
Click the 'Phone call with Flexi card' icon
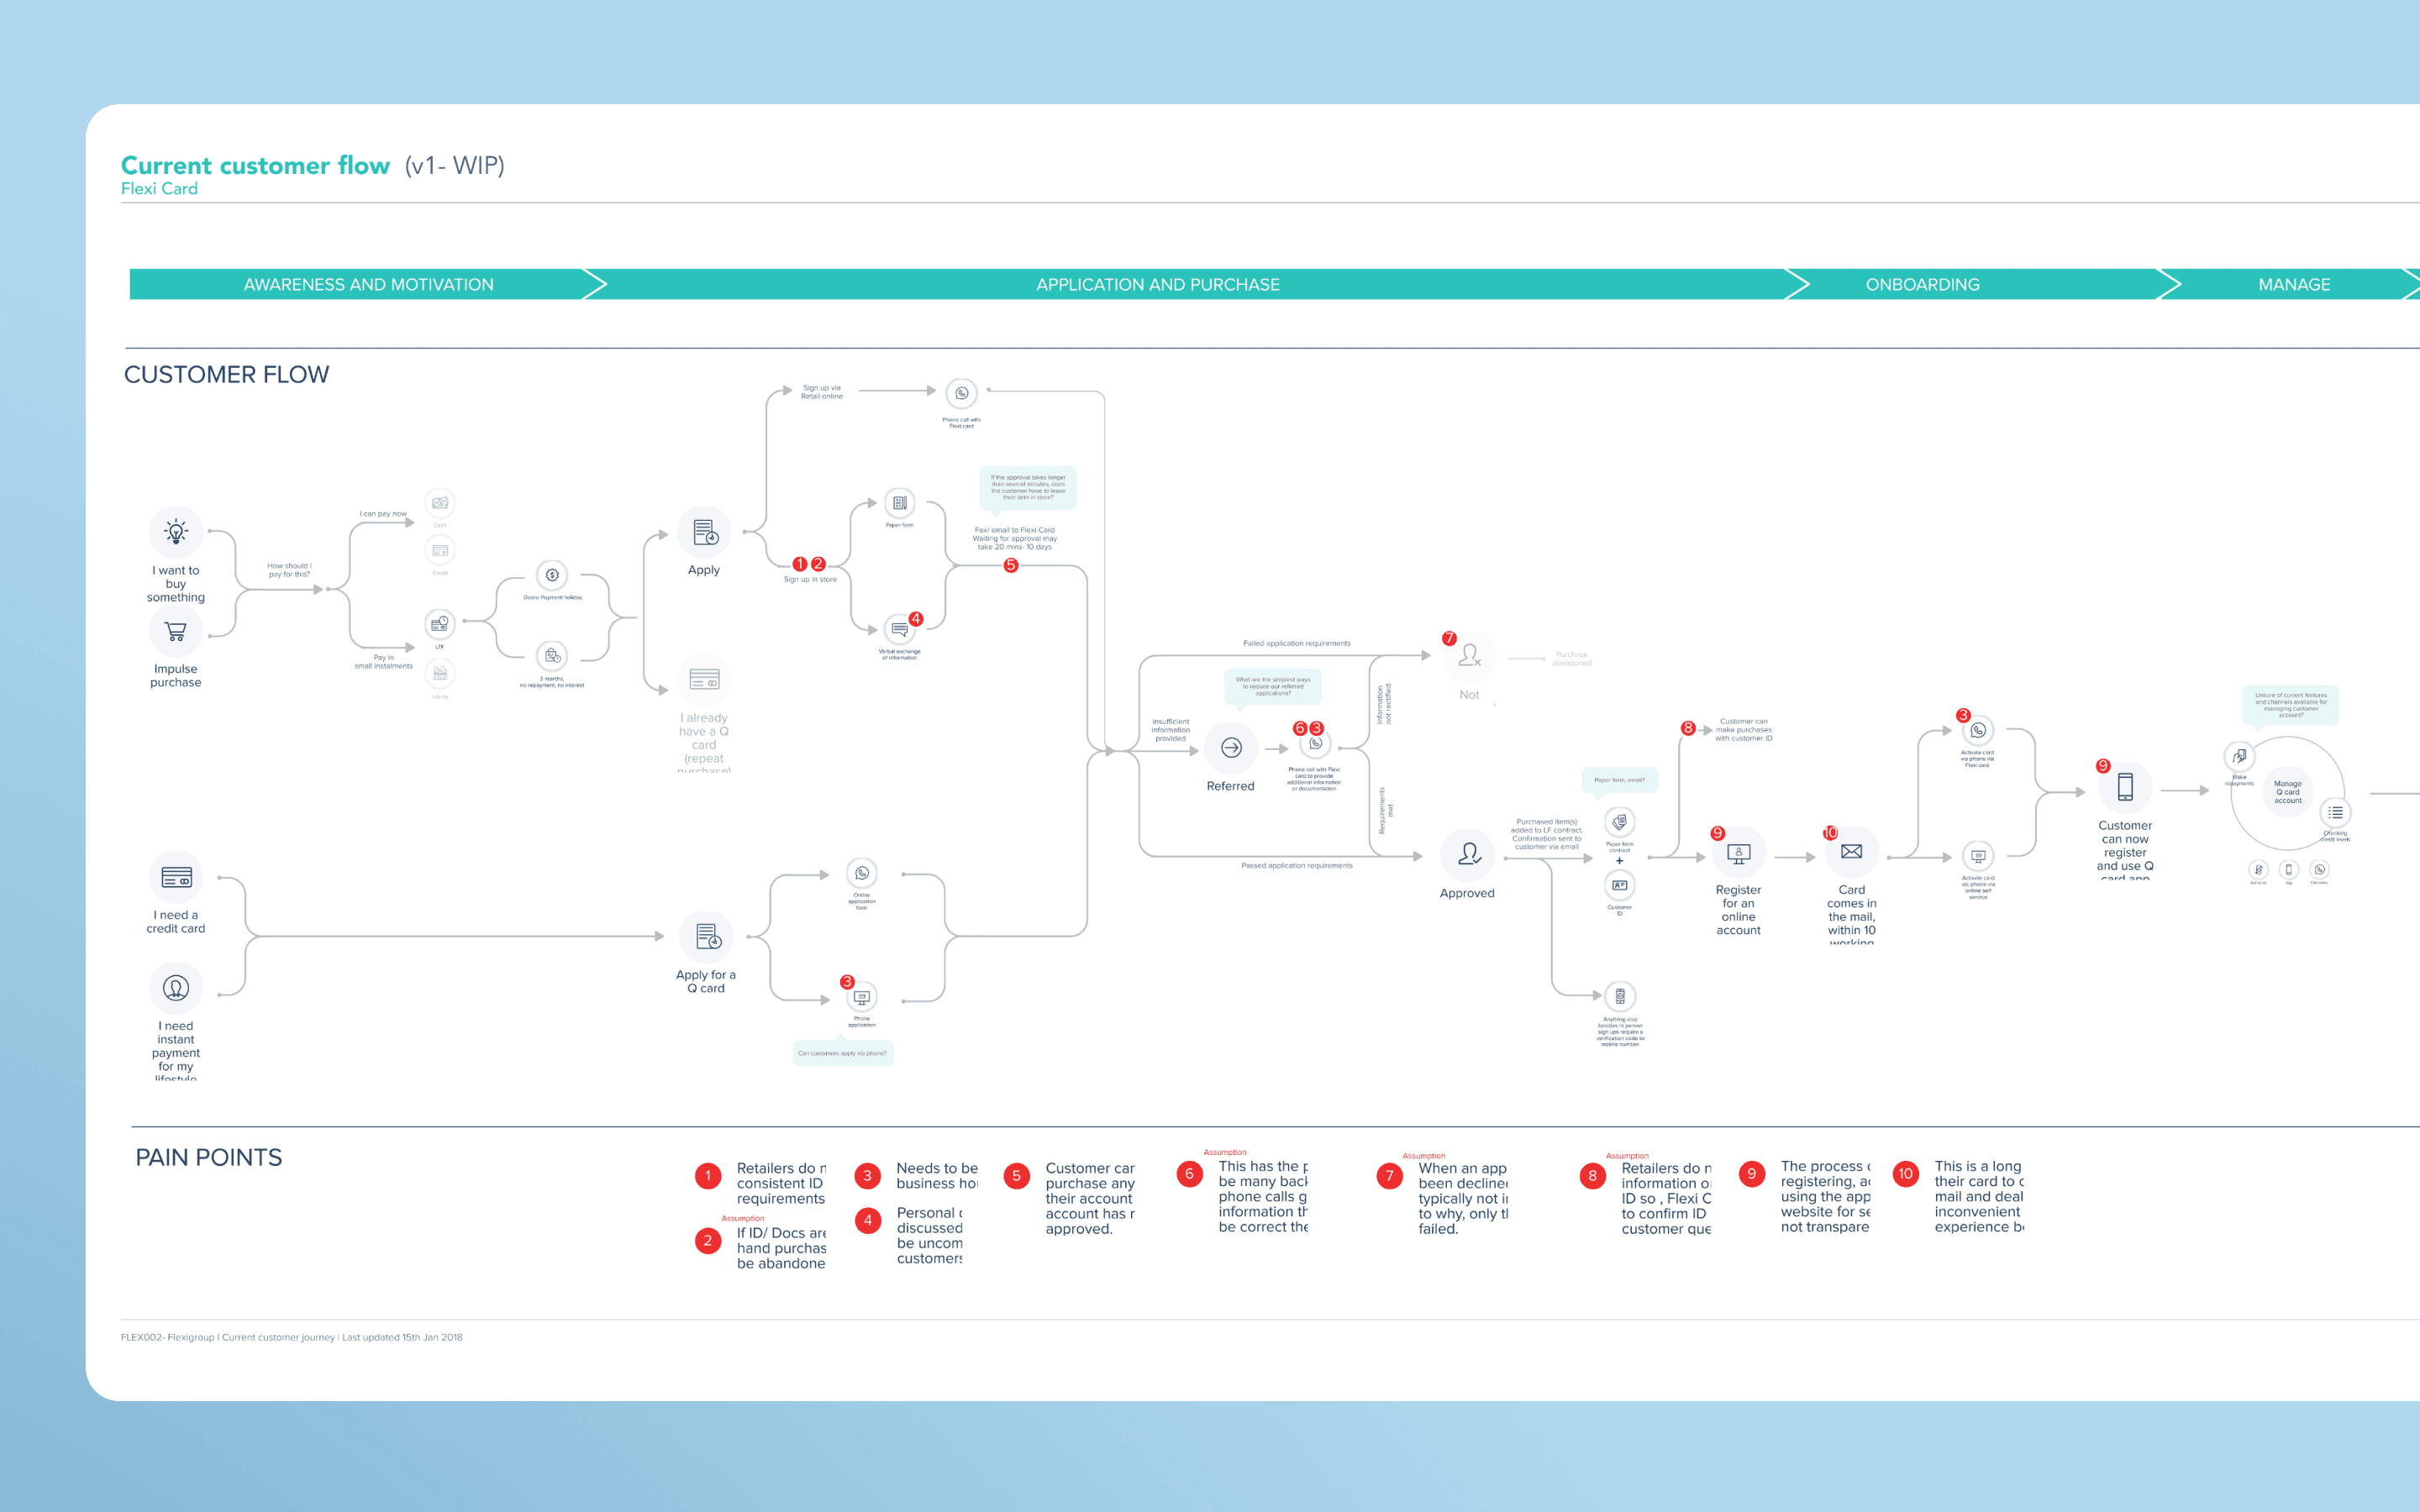962,393
